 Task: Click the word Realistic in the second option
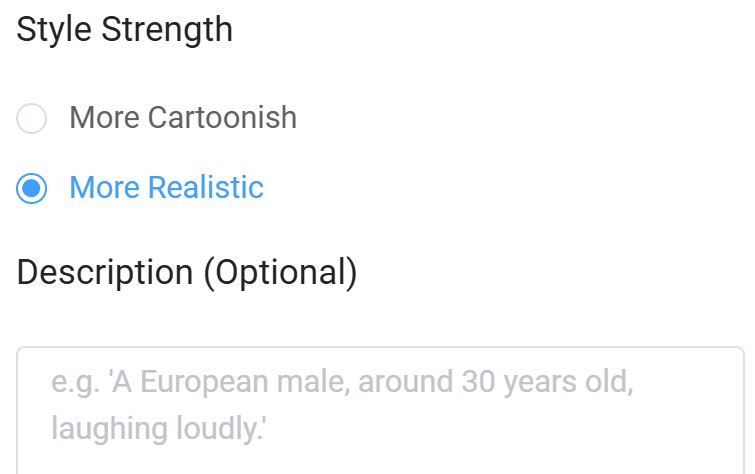[x=206, y=188]
